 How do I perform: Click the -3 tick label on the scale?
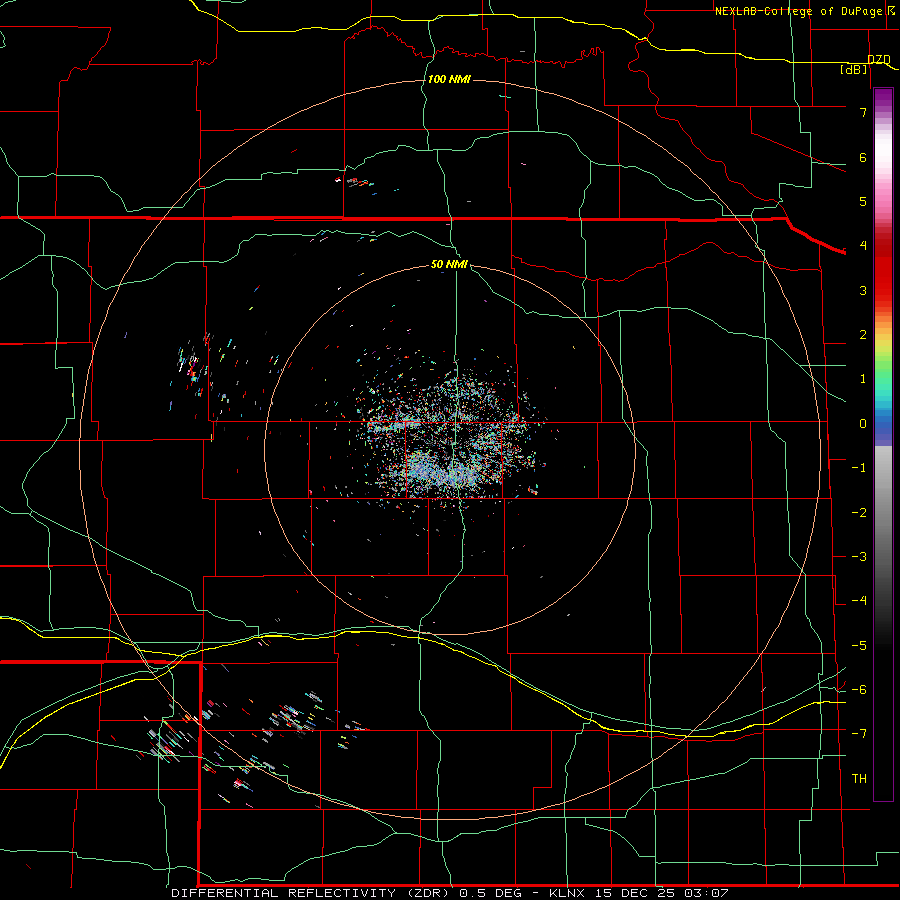coord(859,557)
